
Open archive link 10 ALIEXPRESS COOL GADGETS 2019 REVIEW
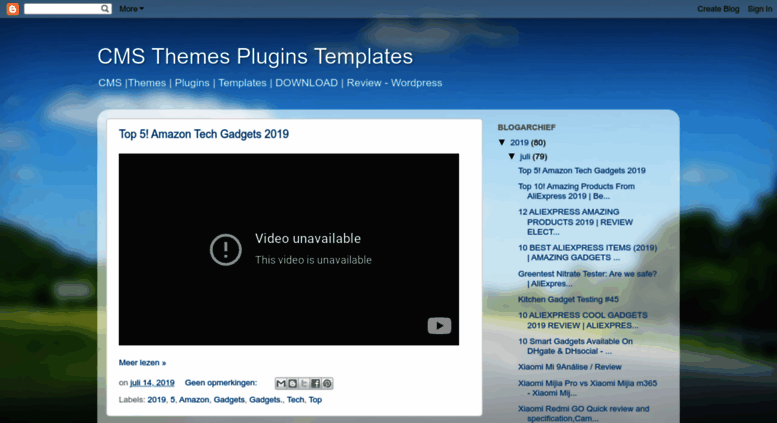tap(583, 320)
